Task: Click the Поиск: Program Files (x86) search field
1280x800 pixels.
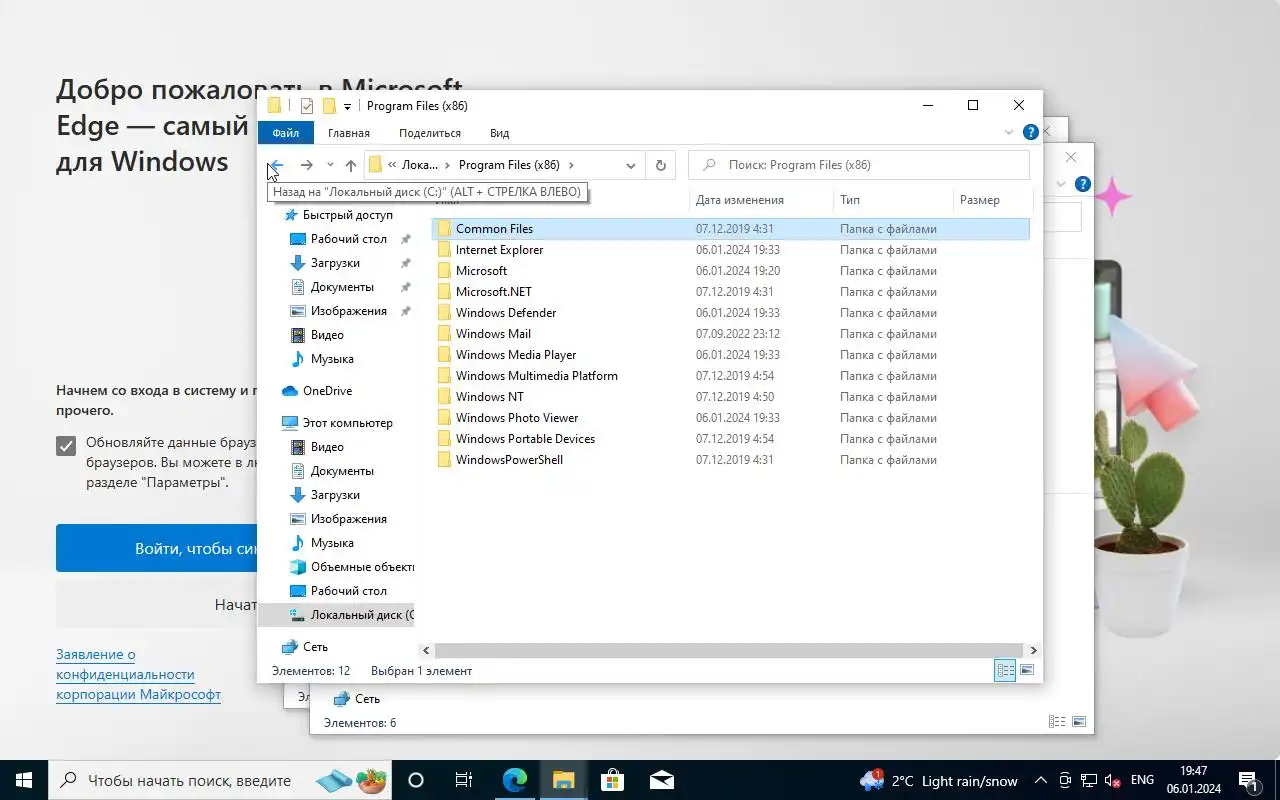Action: click(859, 165)
